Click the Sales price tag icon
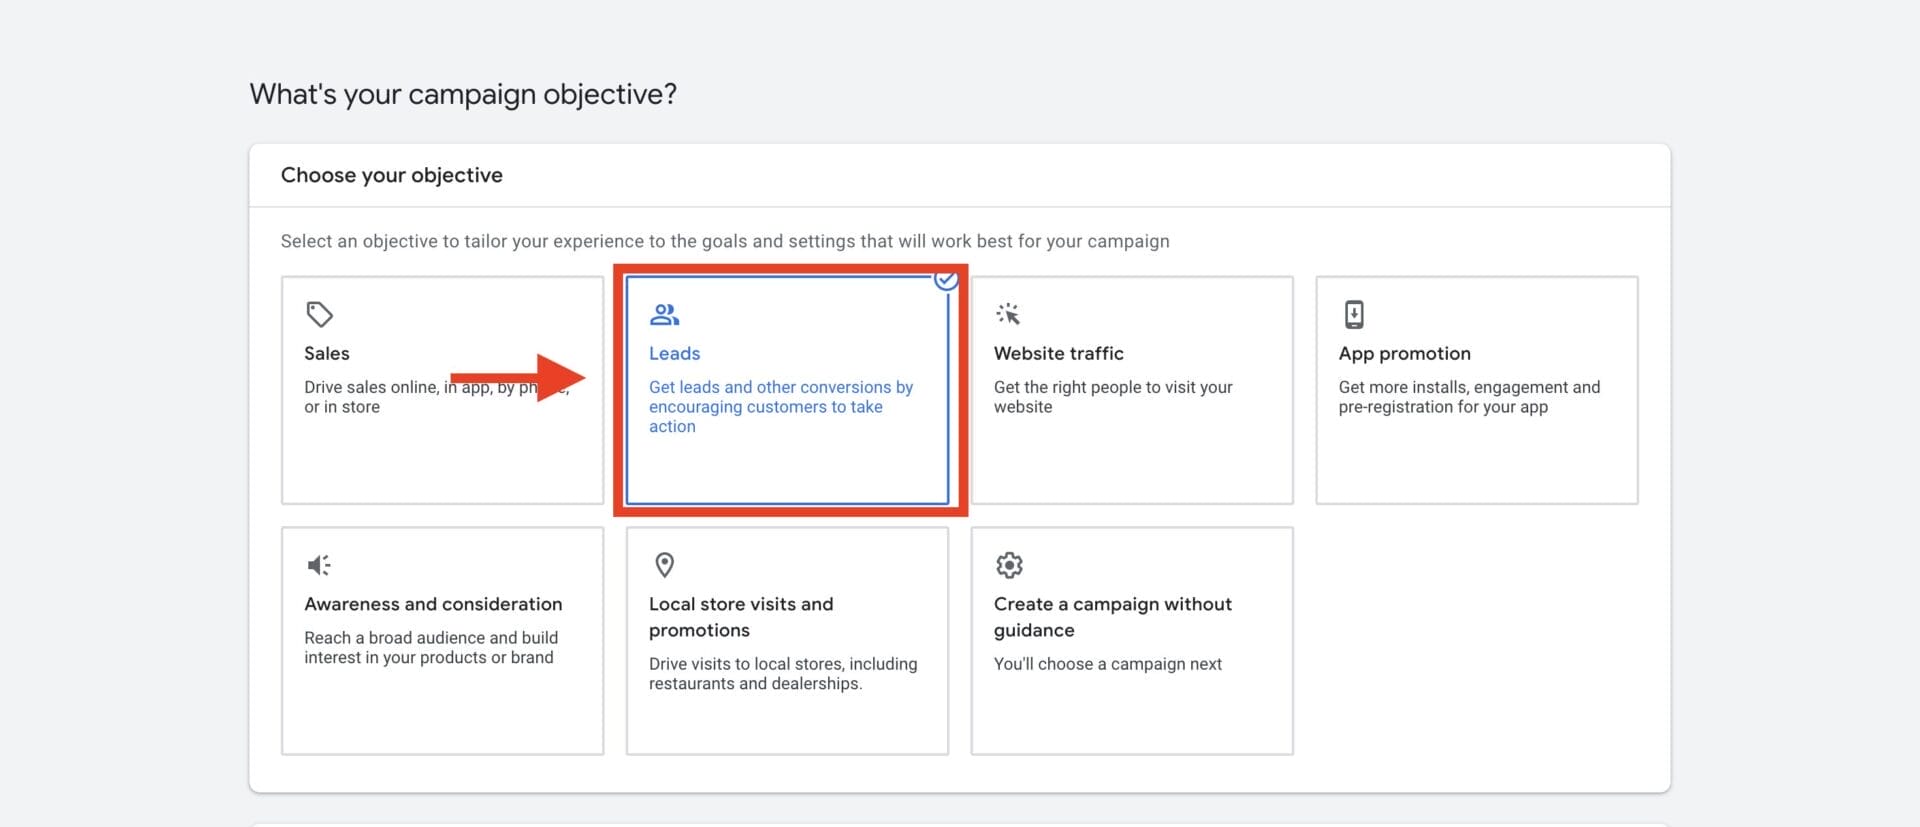Screen dimensions: 1920x827 (319, 314)
